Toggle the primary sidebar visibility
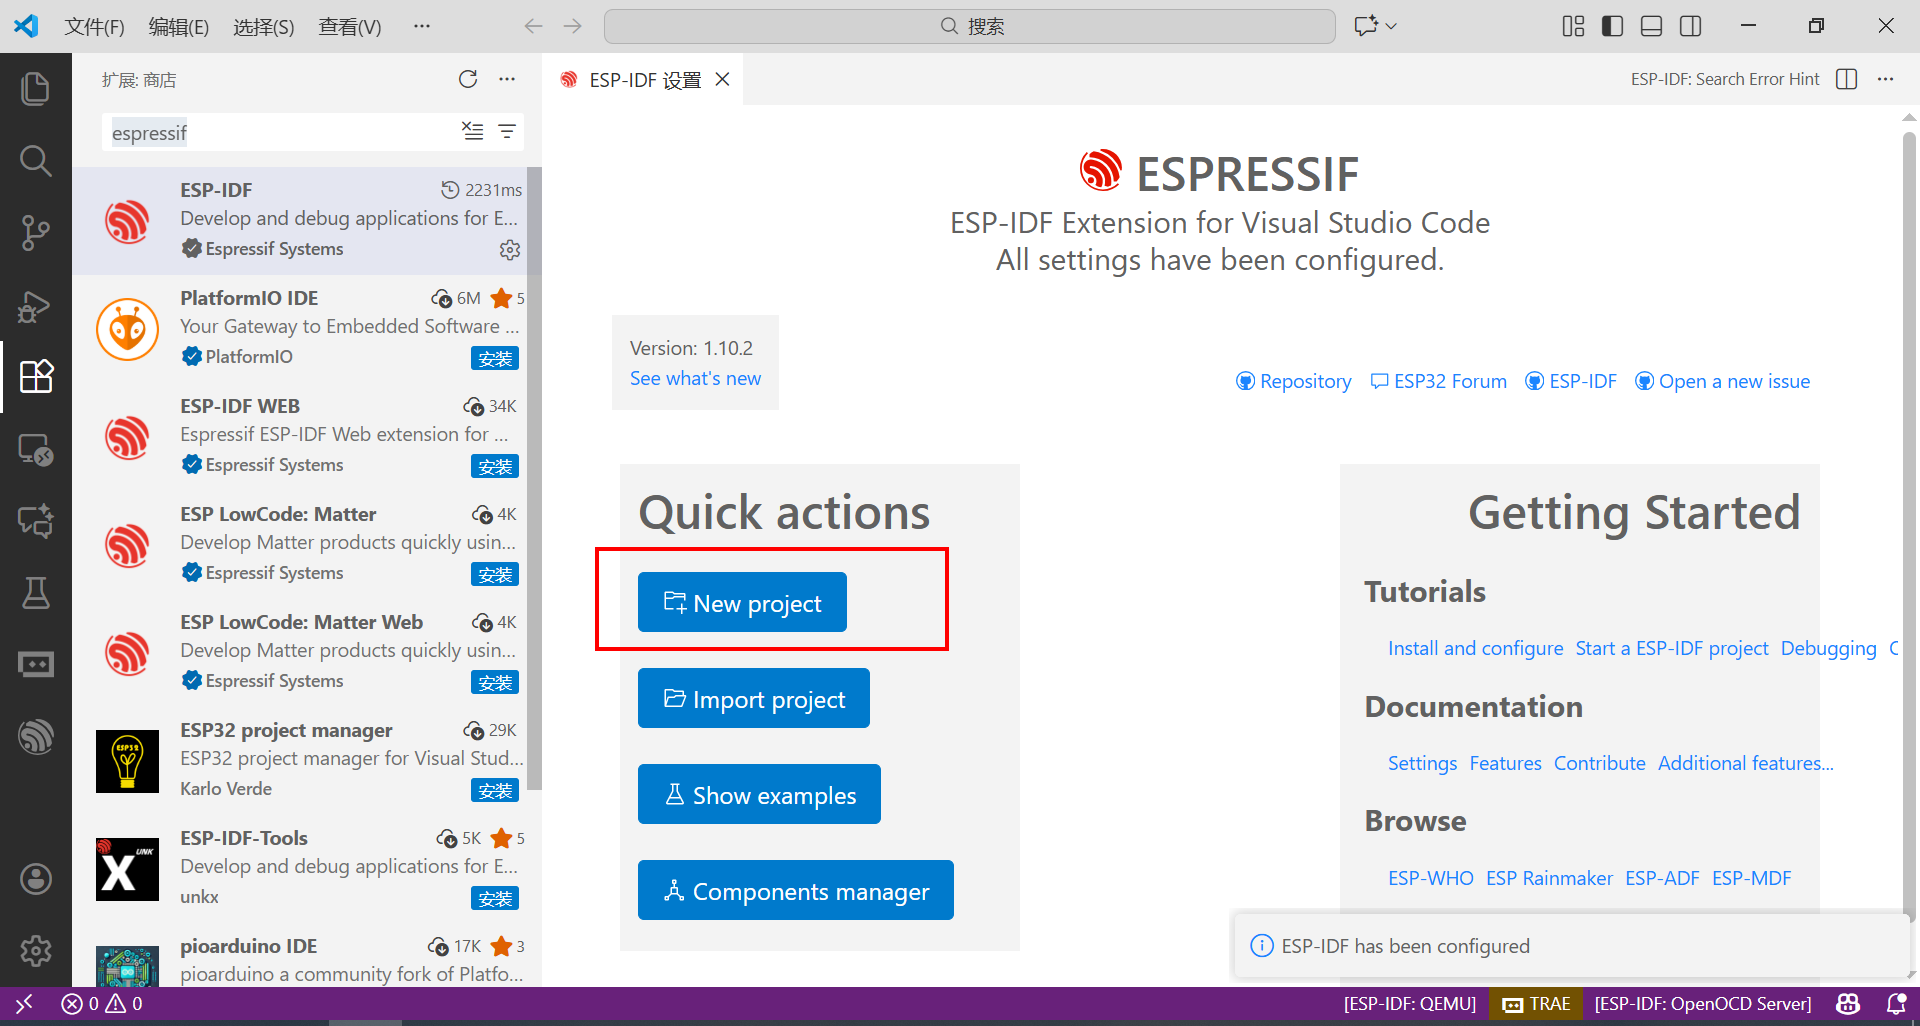The image size is (1920, 1026). [1612, 26]
